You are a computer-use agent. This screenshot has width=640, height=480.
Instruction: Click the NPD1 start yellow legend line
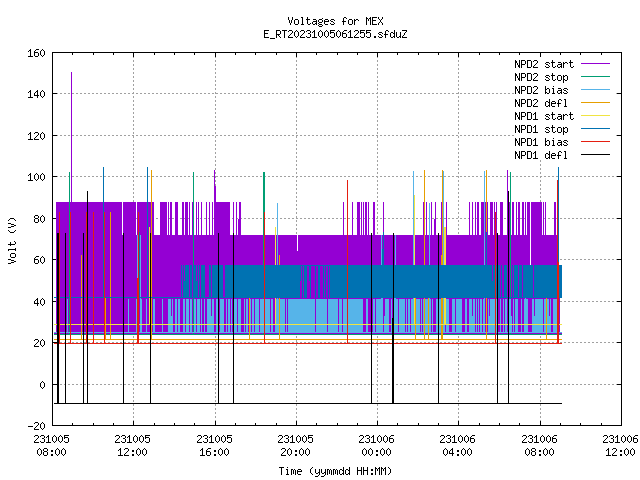[x=595, y=116]
